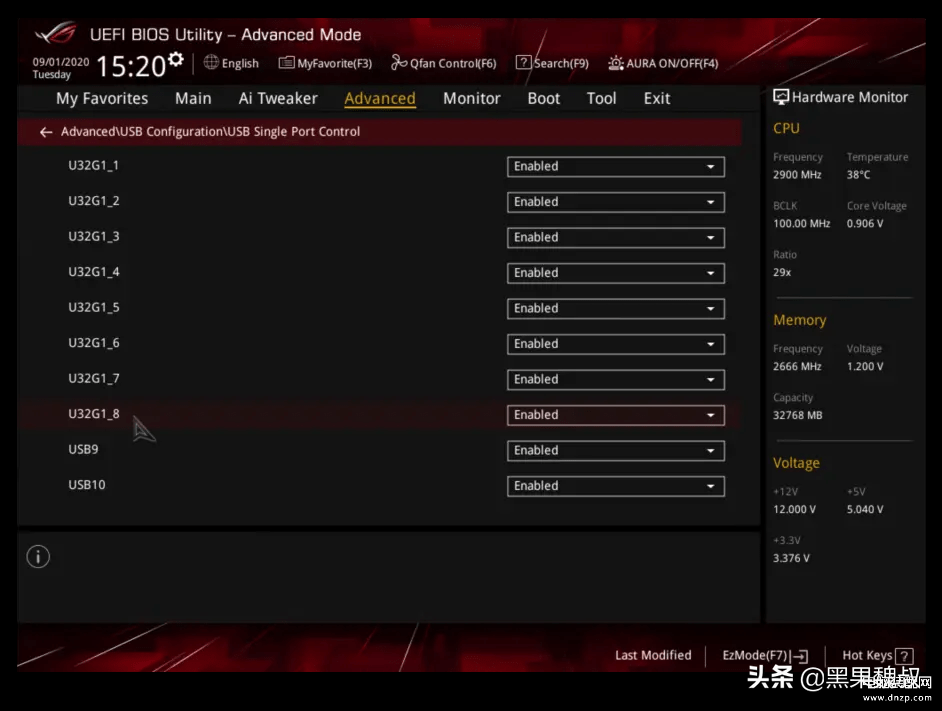Open the U32G1_5 dropdown
Image resolution: width=942 pixels, height=711 pixels.
(616, 308)
